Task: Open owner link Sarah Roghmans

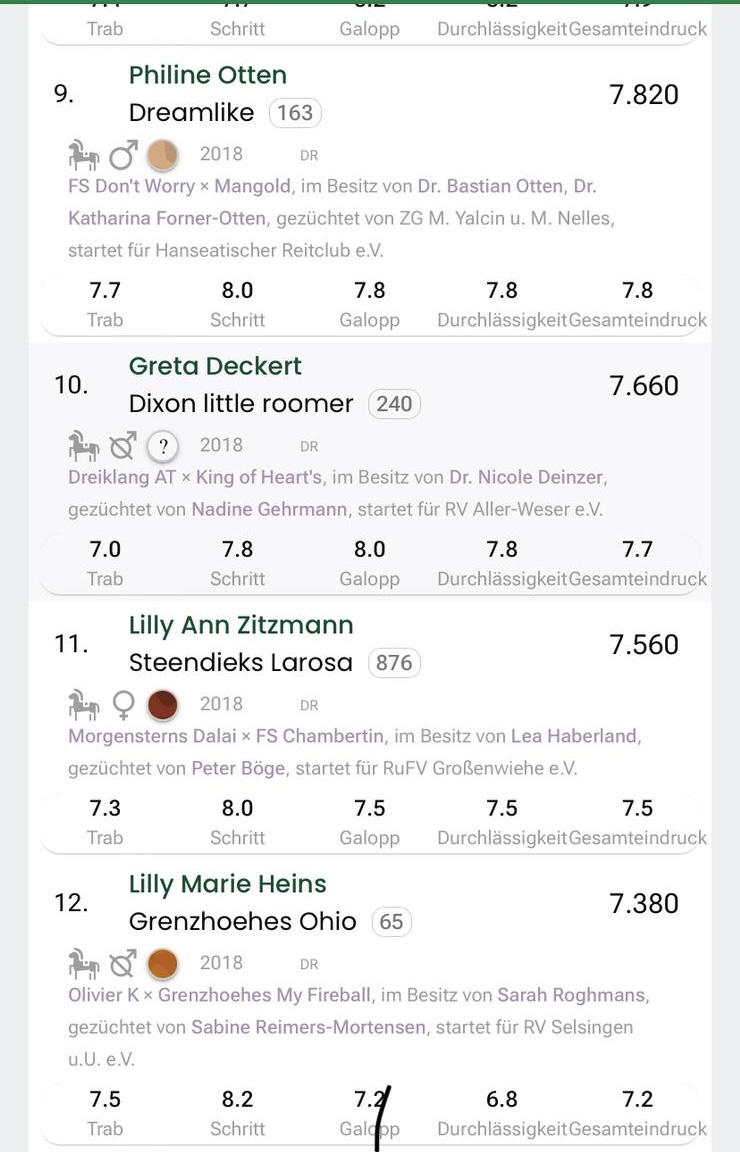Action: [x=572, y=995]
